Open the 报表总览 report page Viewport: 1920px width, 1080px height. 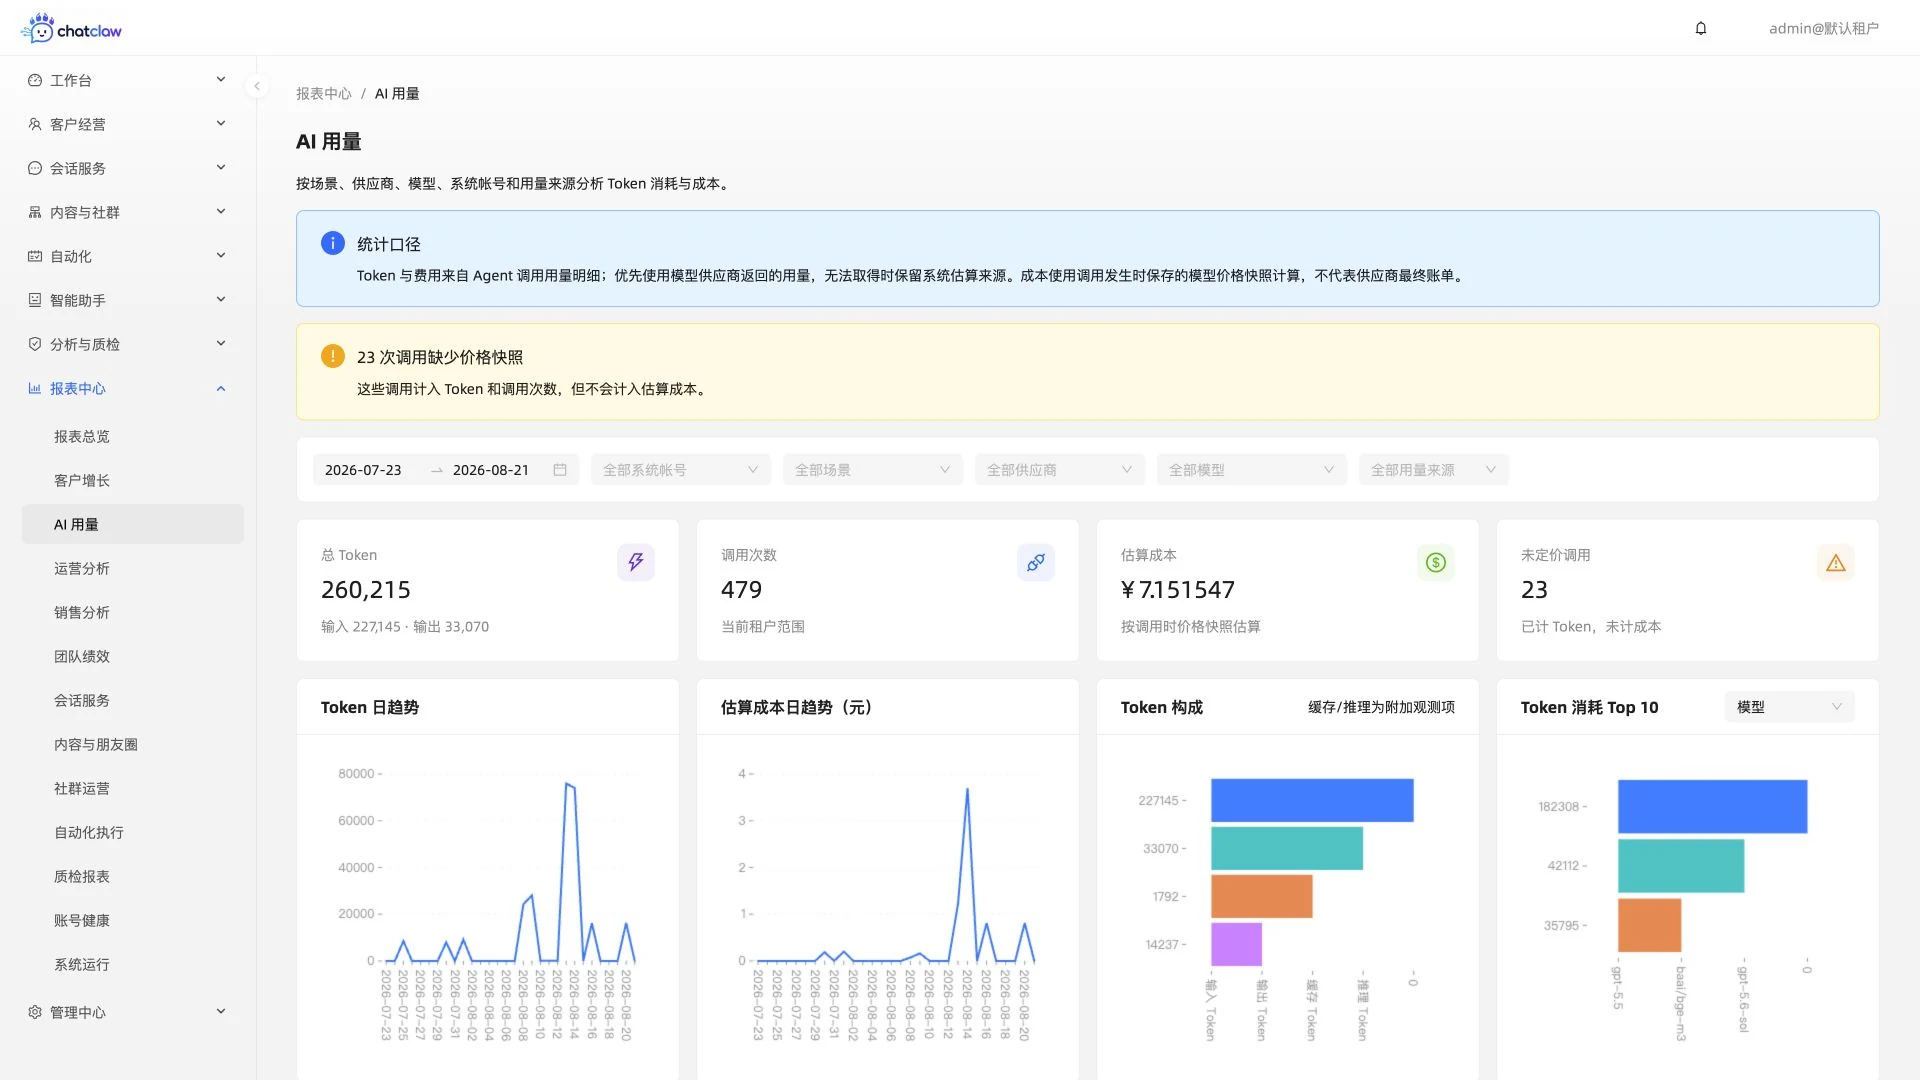[x=133, y=436]
